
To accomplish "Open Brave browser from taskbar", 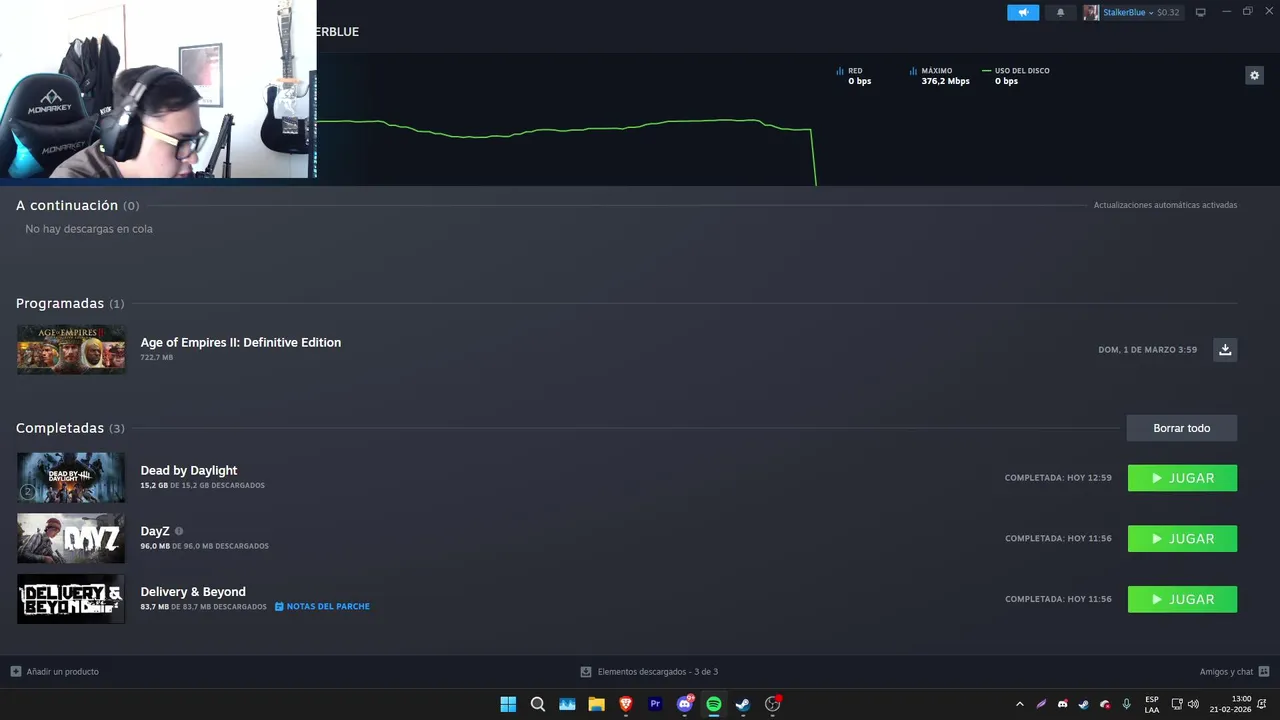I will (626, 704).
